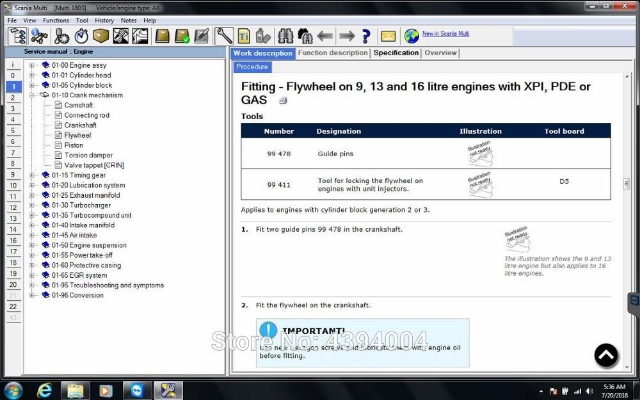Select the i entry in the number sidebar
The width and height of the screenshot is (640, 400).
13,64
